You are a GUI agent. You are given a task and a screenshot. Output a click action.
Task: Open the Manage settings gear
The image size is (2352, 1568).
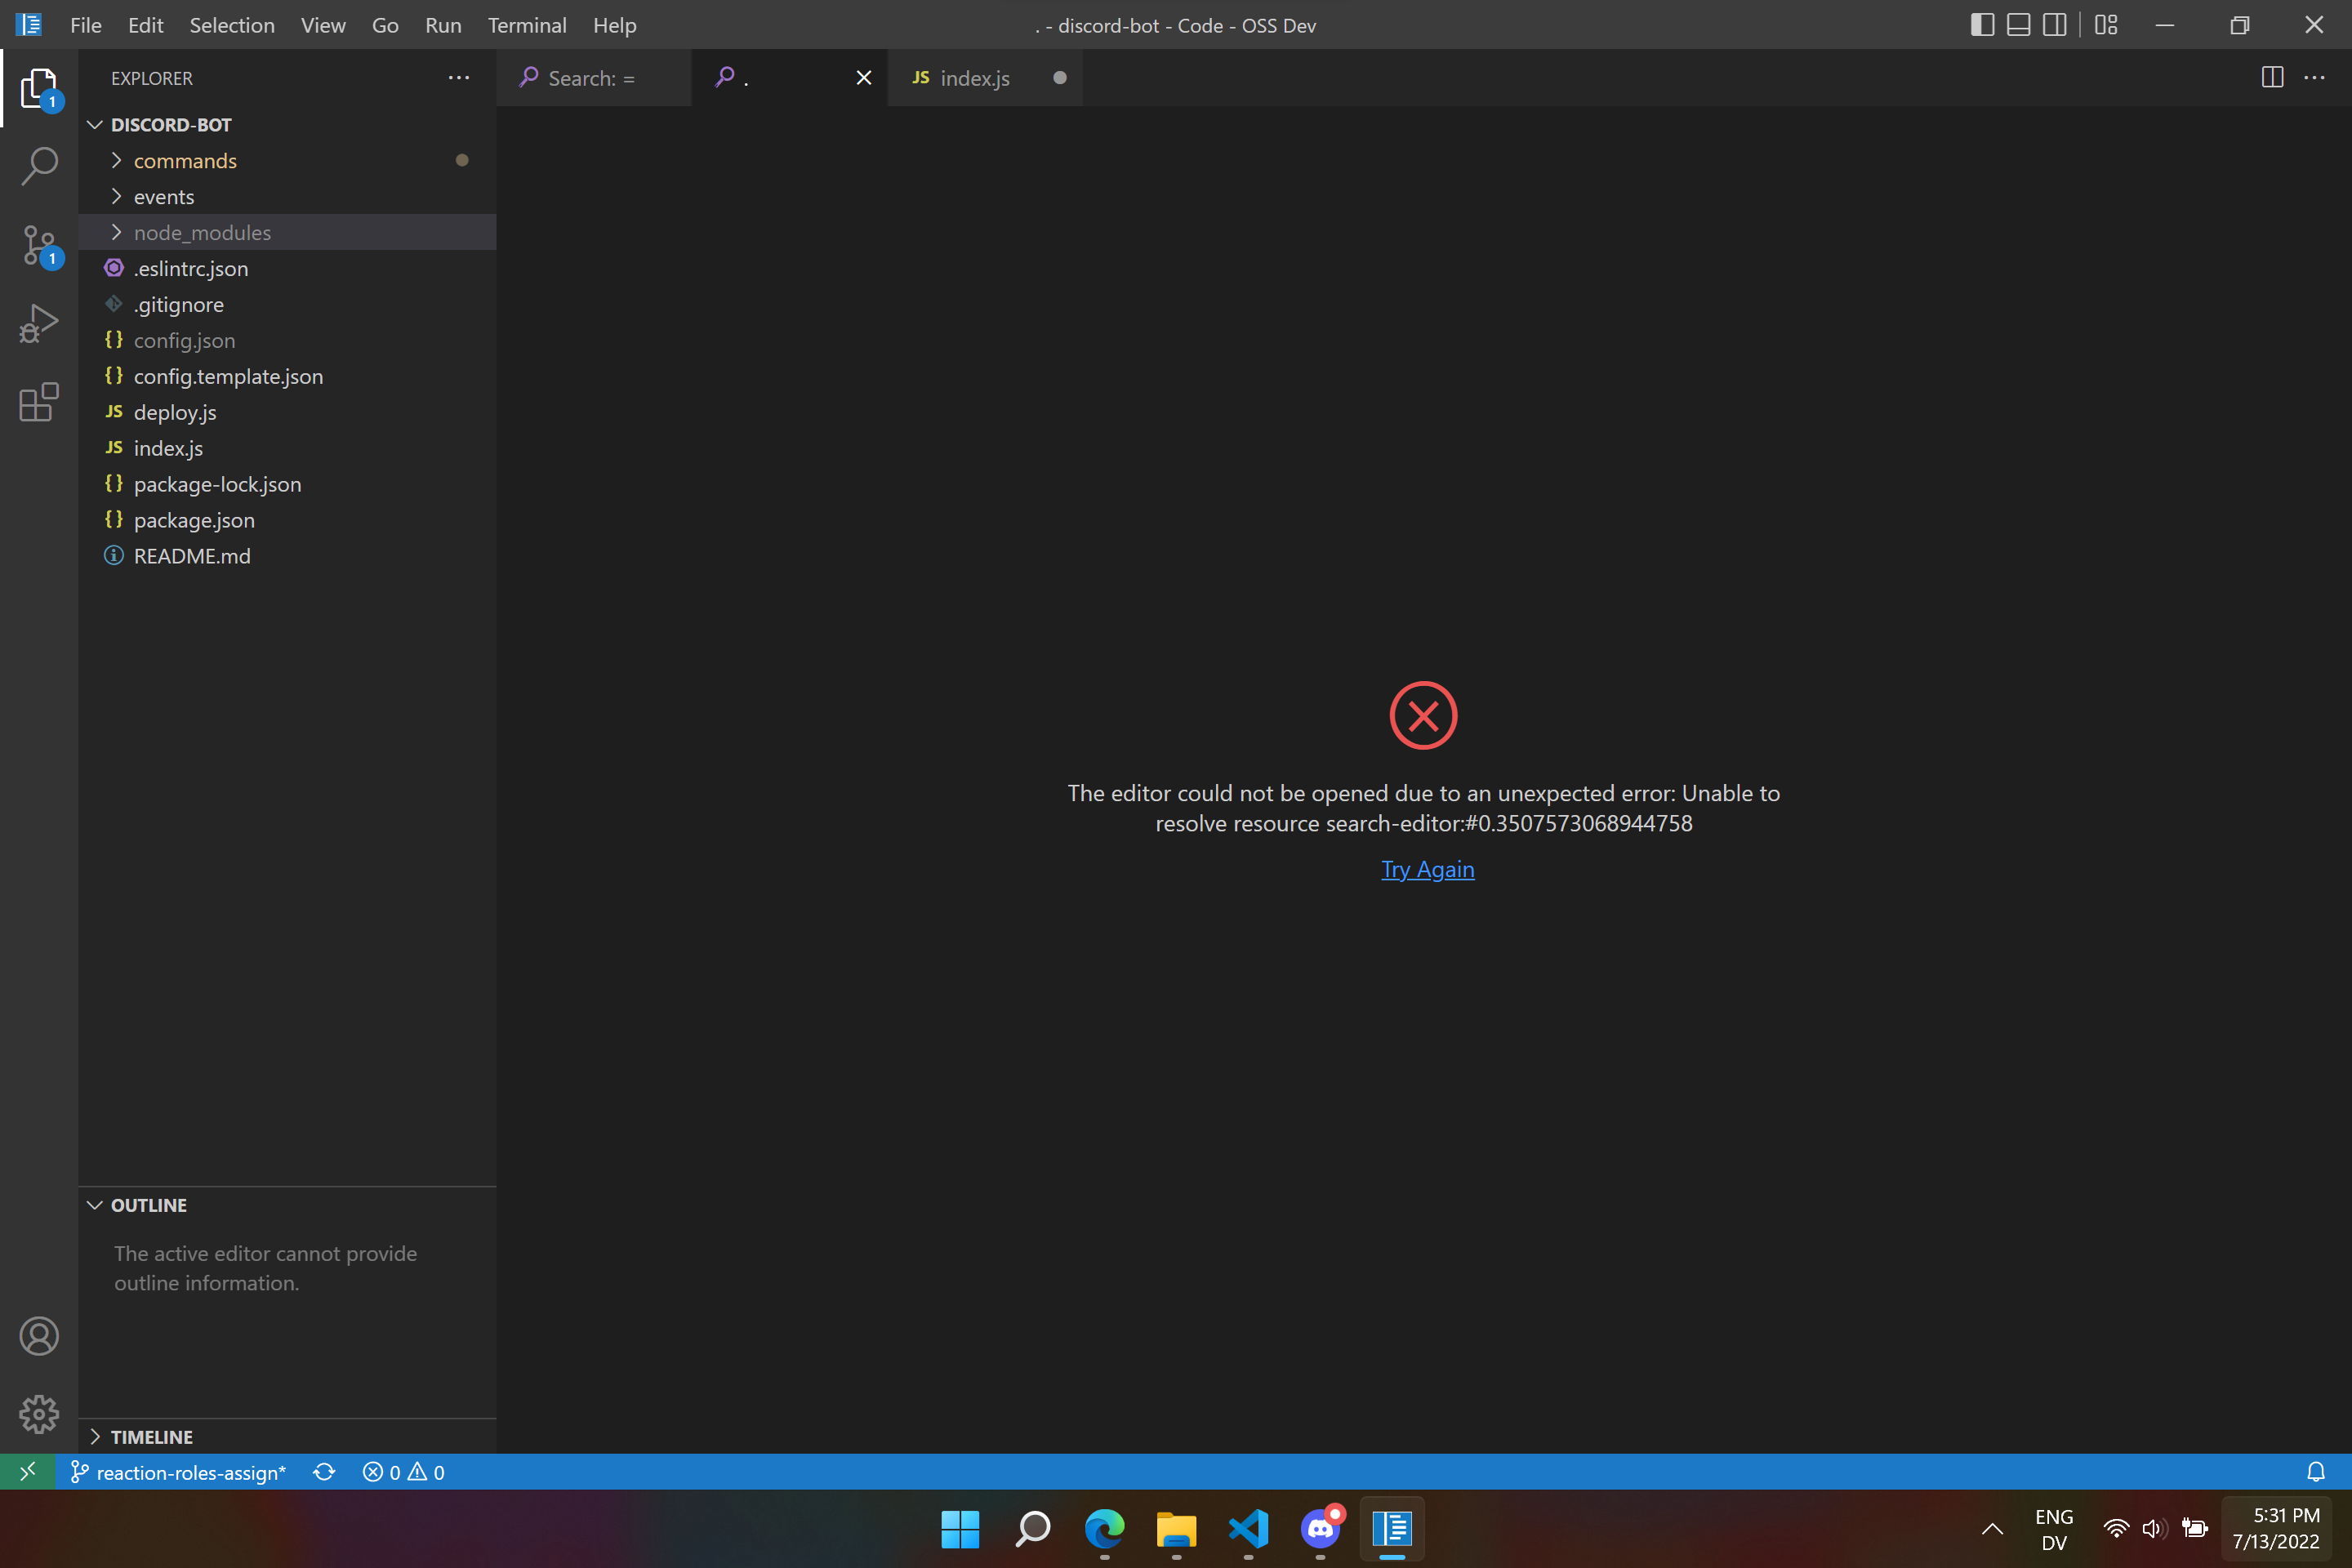click(39, 1414)
